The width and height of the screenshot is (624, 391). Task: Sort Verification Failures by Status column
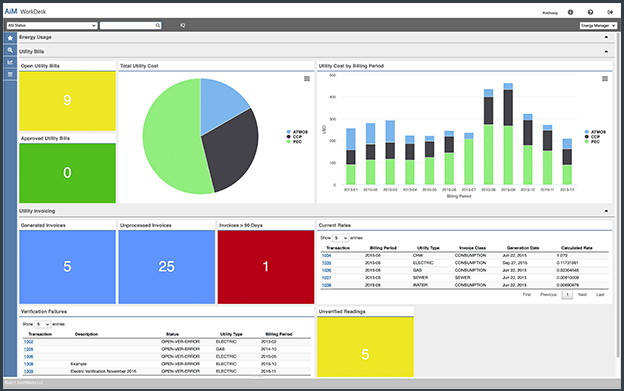pos(172,334)
